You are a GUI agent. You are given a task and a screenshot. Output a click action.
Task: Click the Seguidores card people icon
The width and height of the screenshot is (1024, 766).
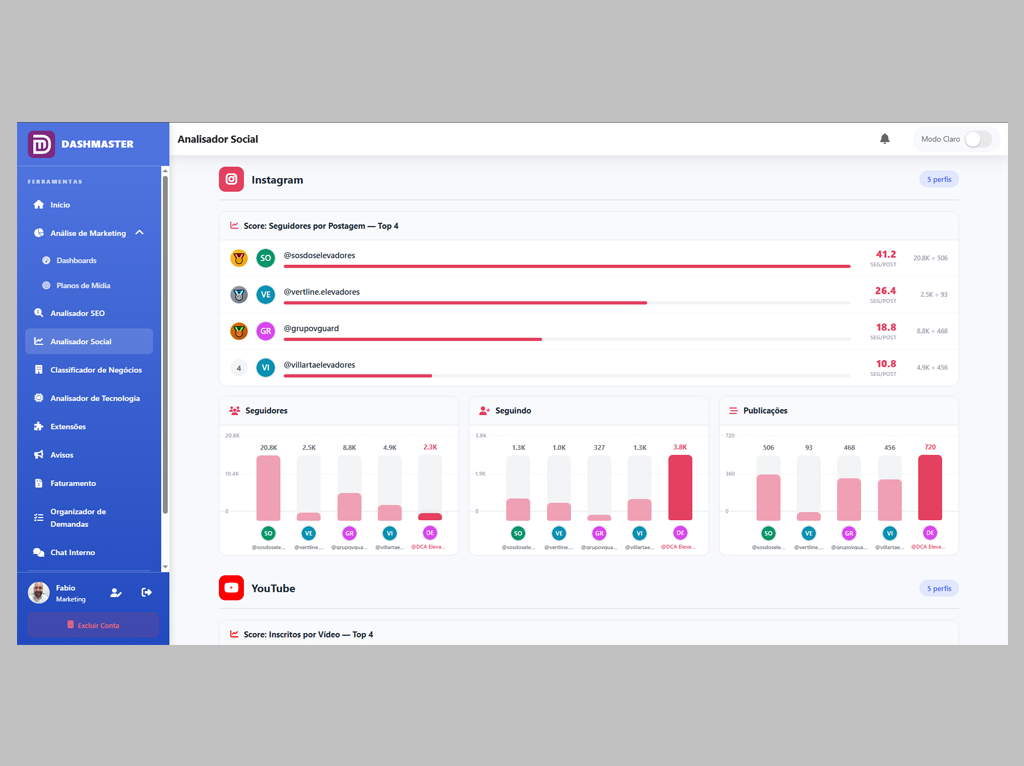pos(234,411)
